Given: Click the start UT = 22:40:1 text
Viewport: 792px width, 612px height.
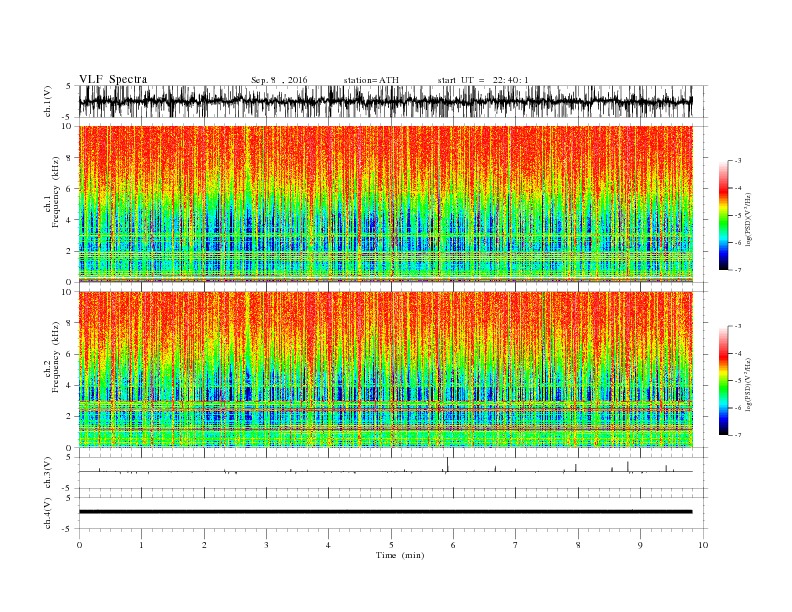Looking at the screenshot, I should coord(483,80).
